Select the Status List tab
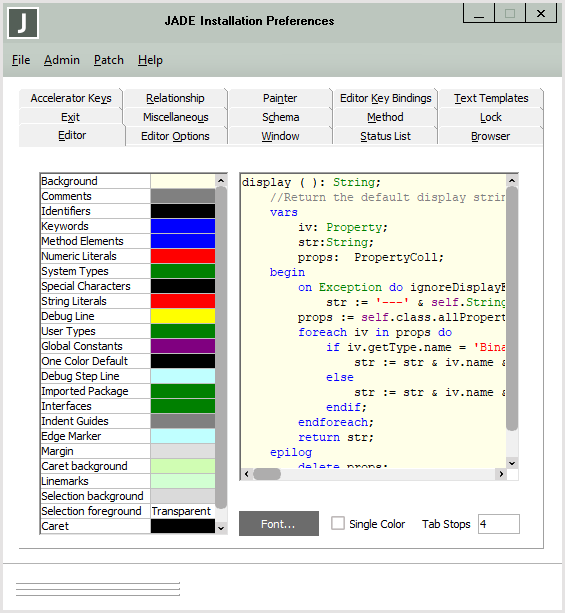 [x=386, y=136]
